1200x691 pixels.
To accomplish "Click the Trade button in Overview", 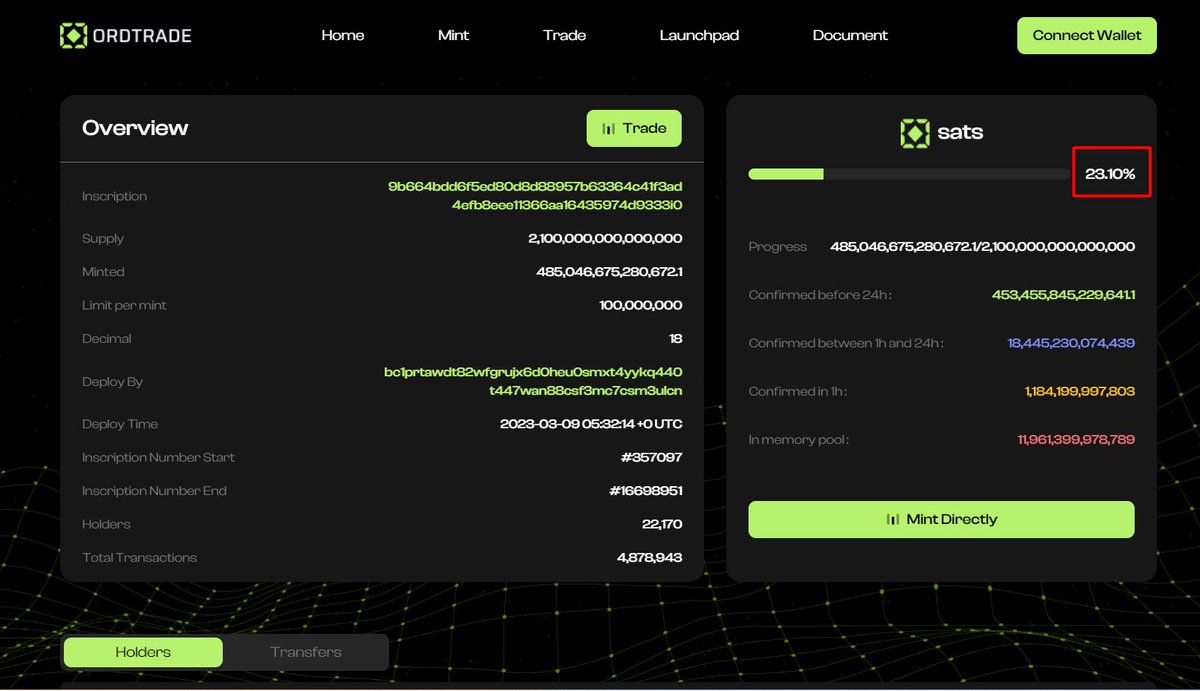I will click(634, 128).
